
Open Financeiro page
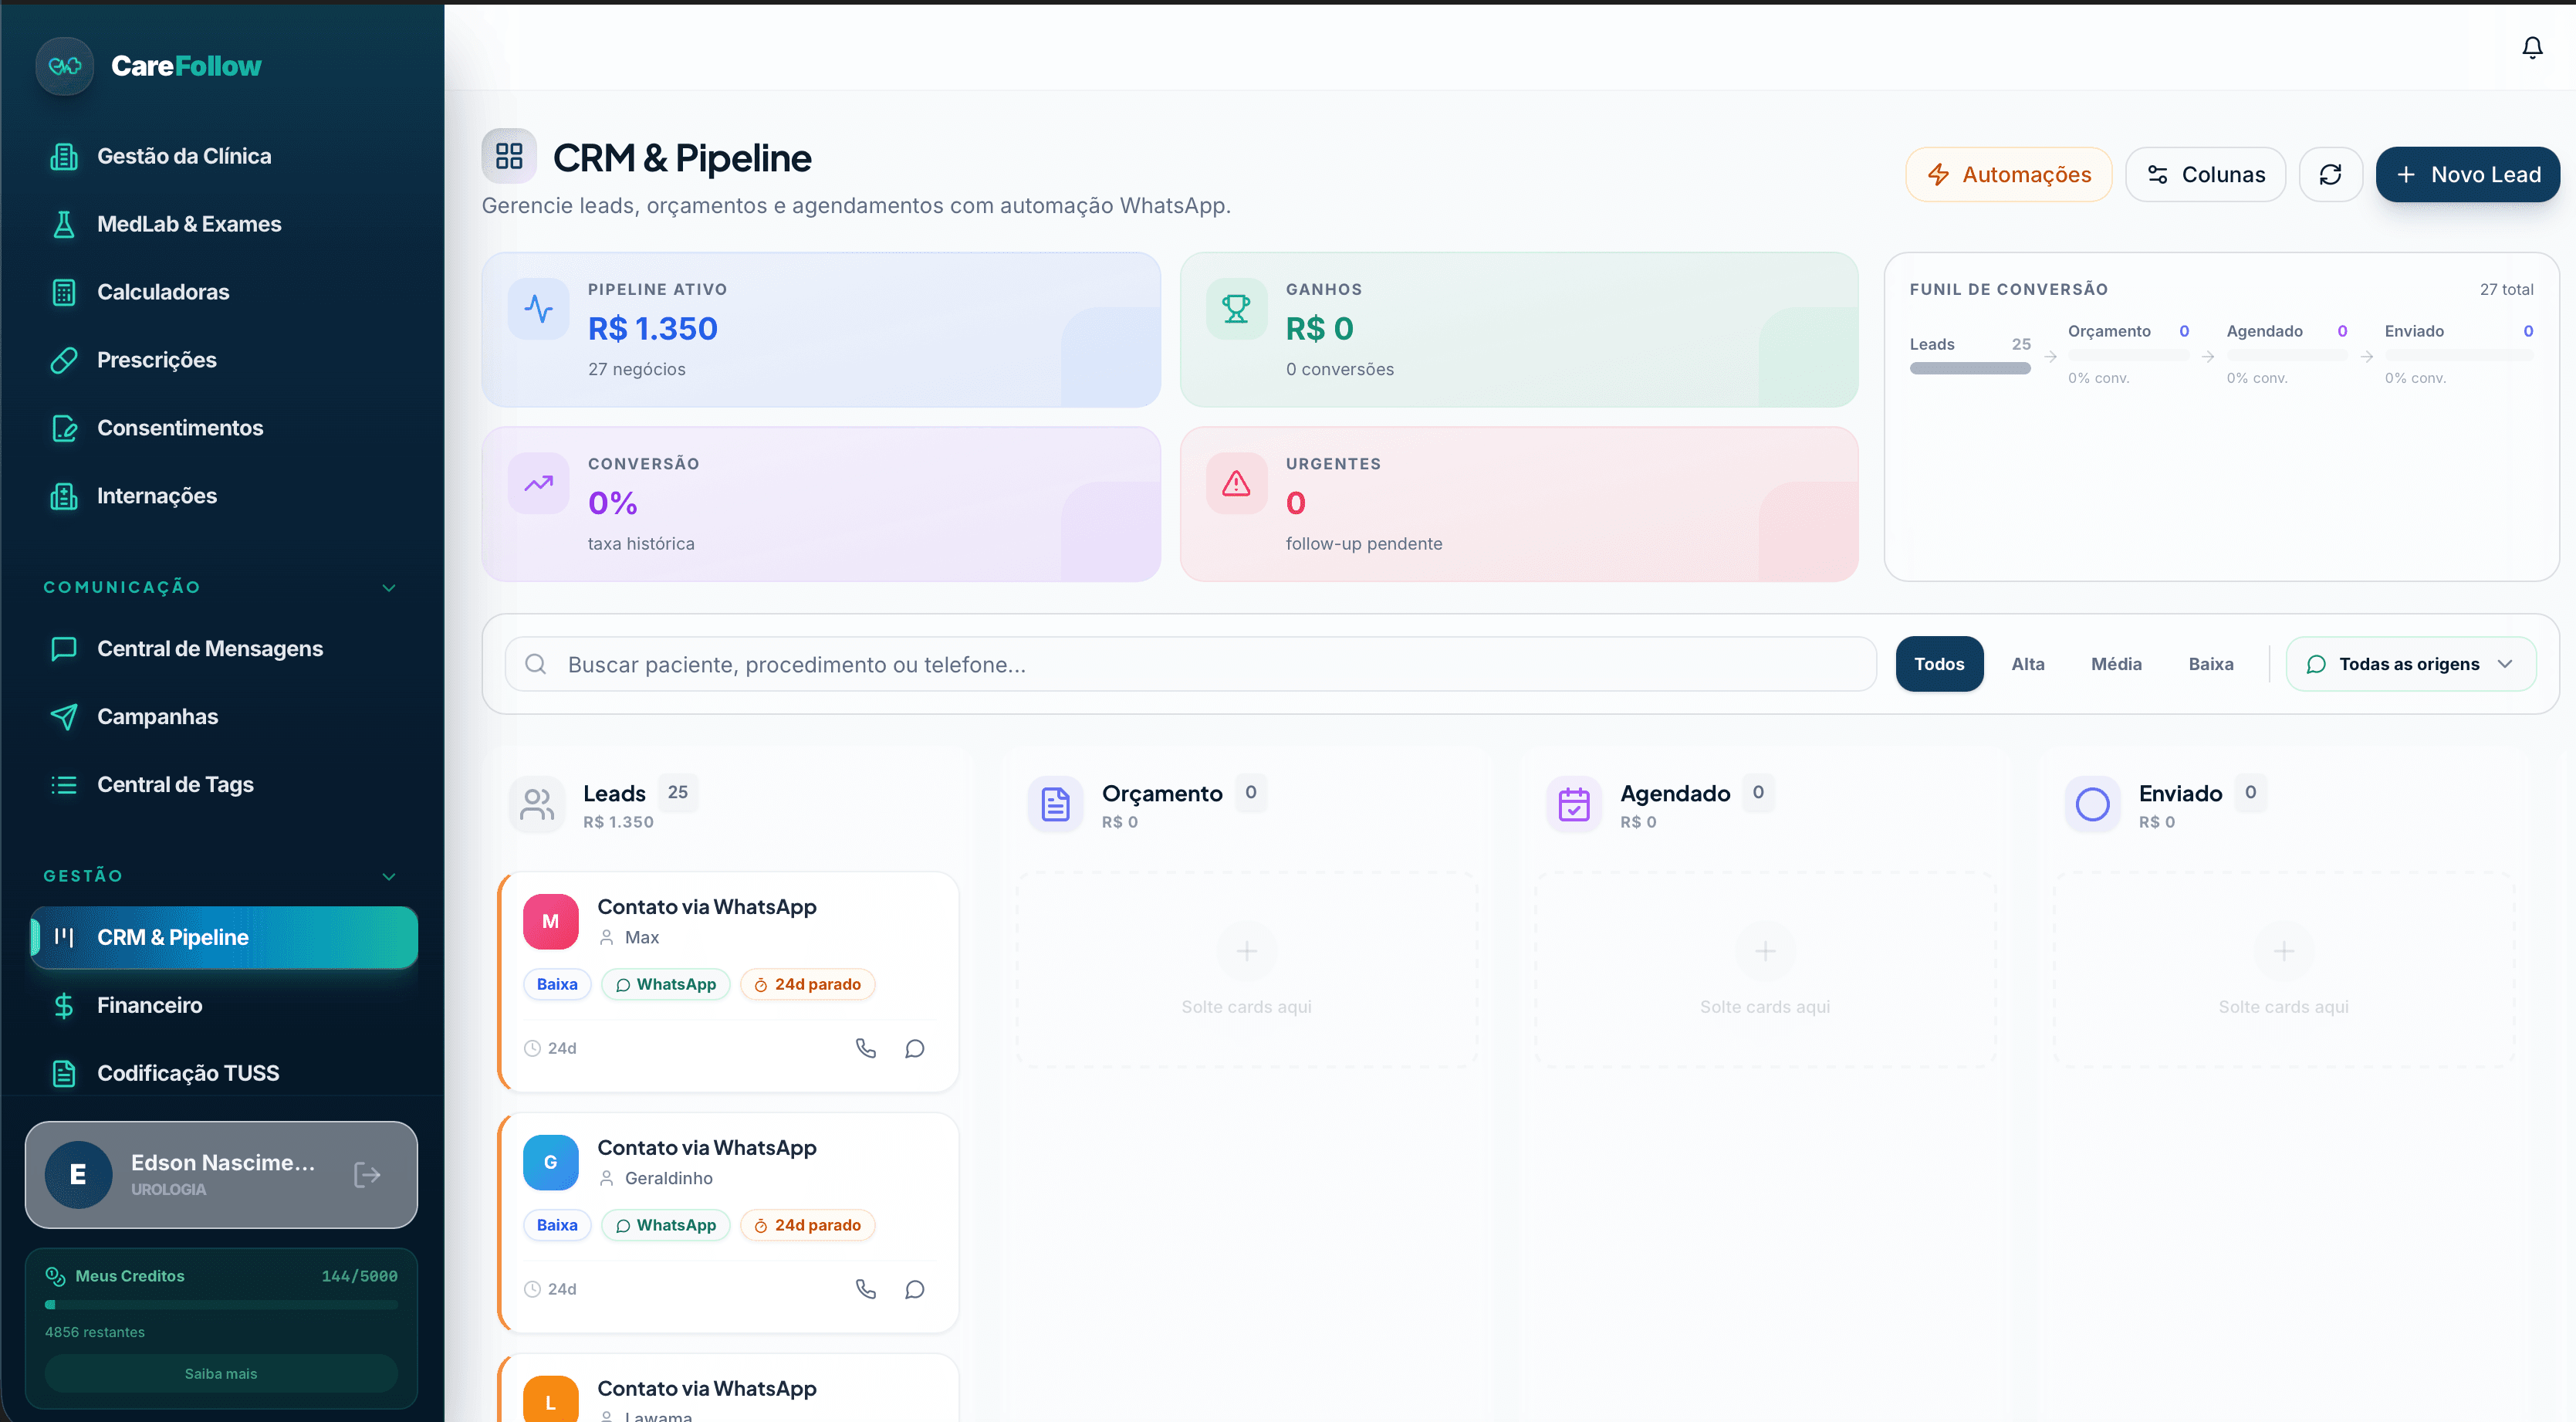222,1005
